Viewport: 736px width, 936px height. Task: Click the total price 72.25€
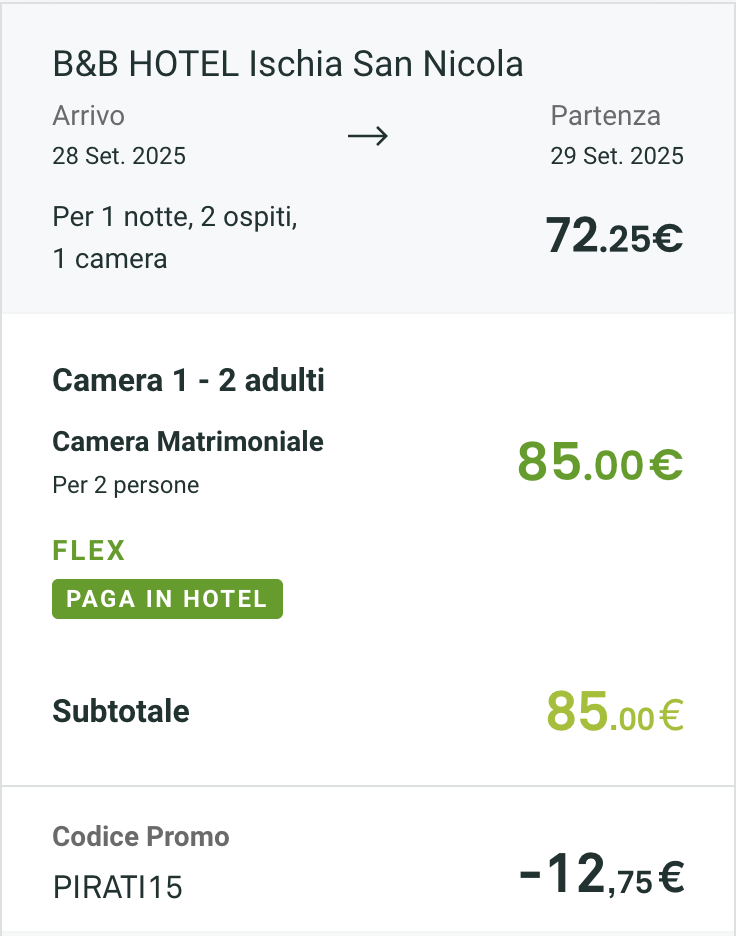tap(614, 236)
